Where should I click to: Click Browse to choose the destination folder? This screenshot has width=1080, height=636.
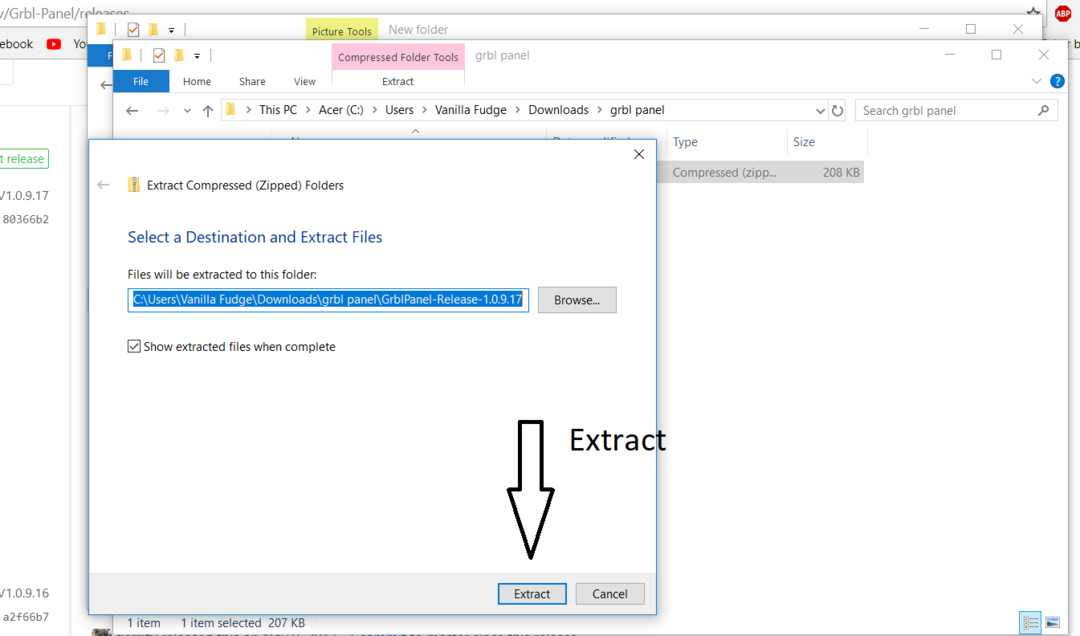click(576, 300)
